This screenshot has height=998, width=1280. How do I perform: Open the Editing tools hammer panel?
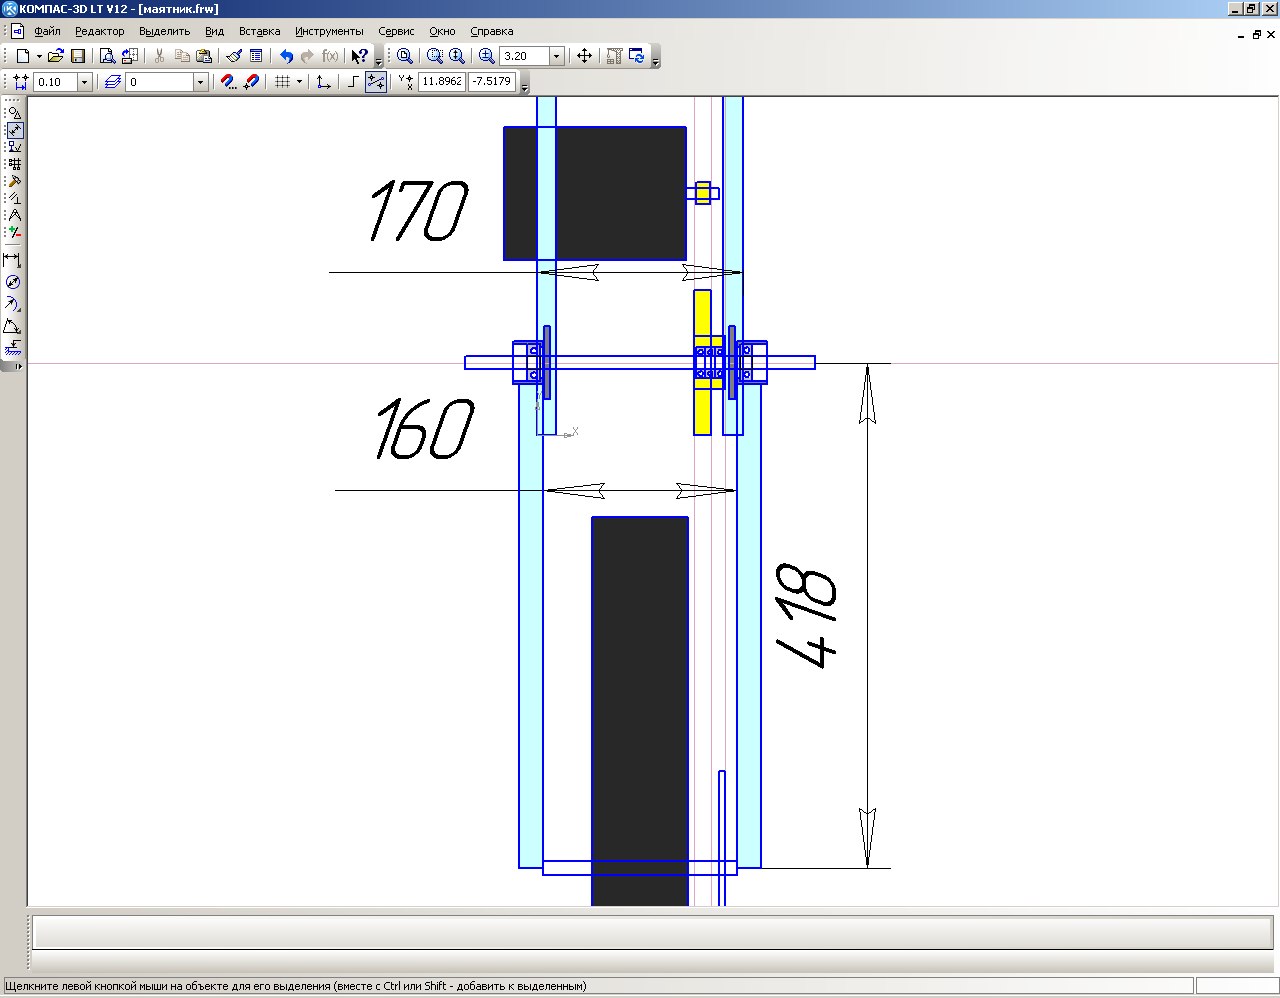(x=14, y=181)
